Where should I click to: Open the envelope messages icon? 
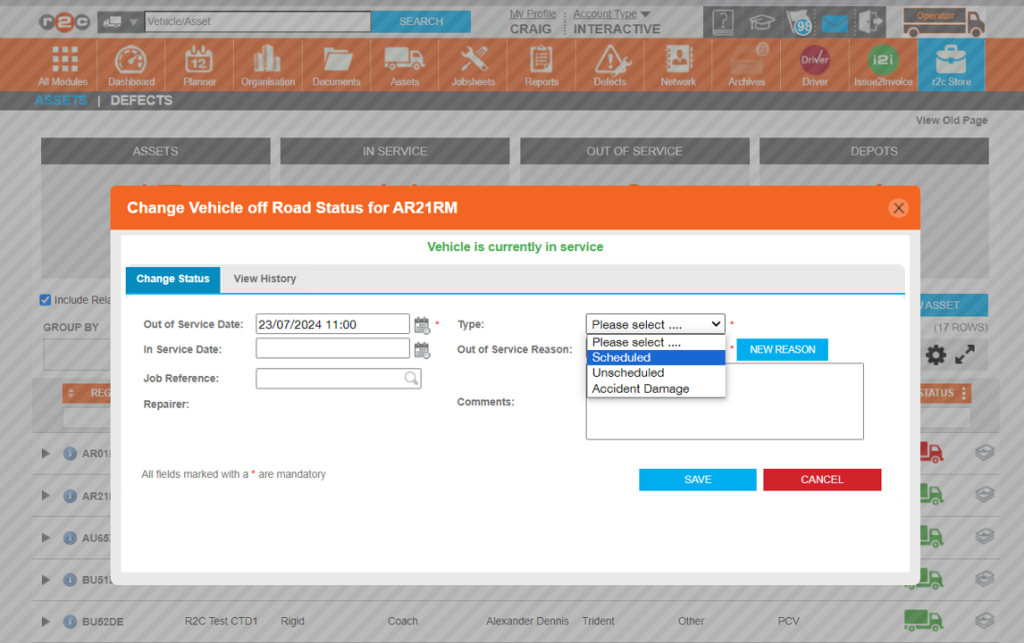[835, 24]
